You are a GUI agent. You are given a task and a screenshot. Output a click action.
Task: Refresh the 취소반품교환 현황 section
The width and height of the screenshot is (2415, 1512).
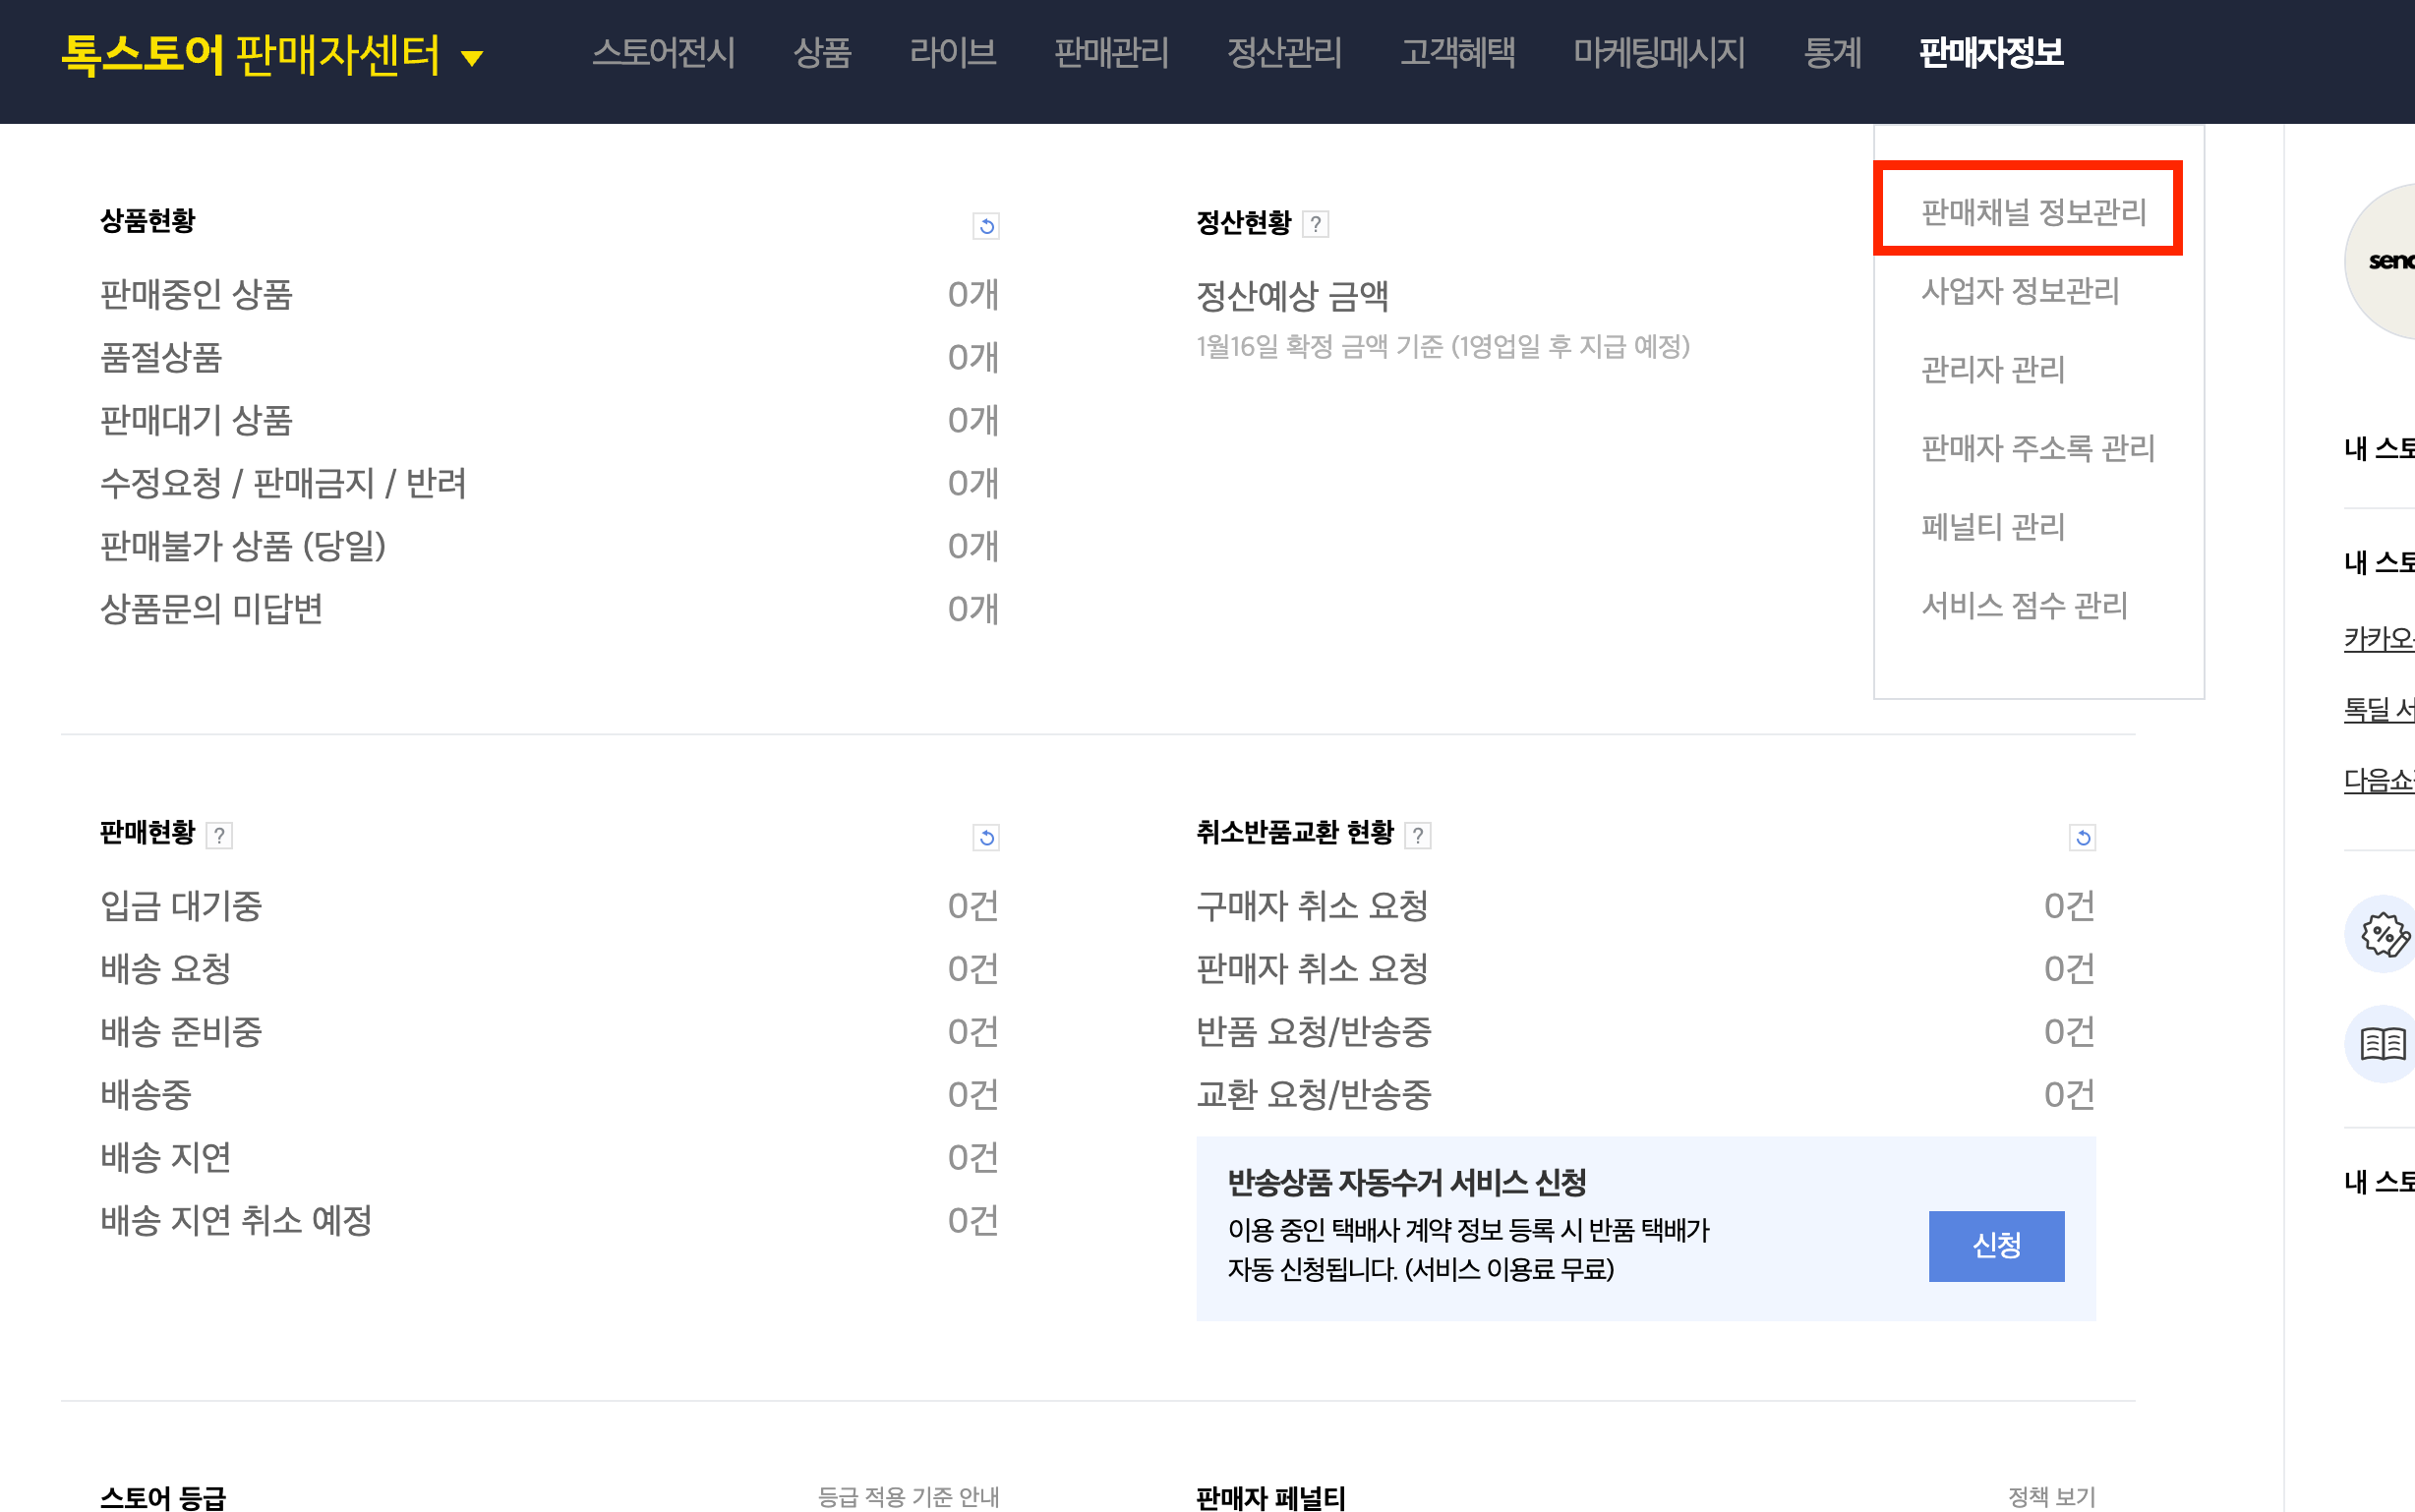tap(2082, 837)
